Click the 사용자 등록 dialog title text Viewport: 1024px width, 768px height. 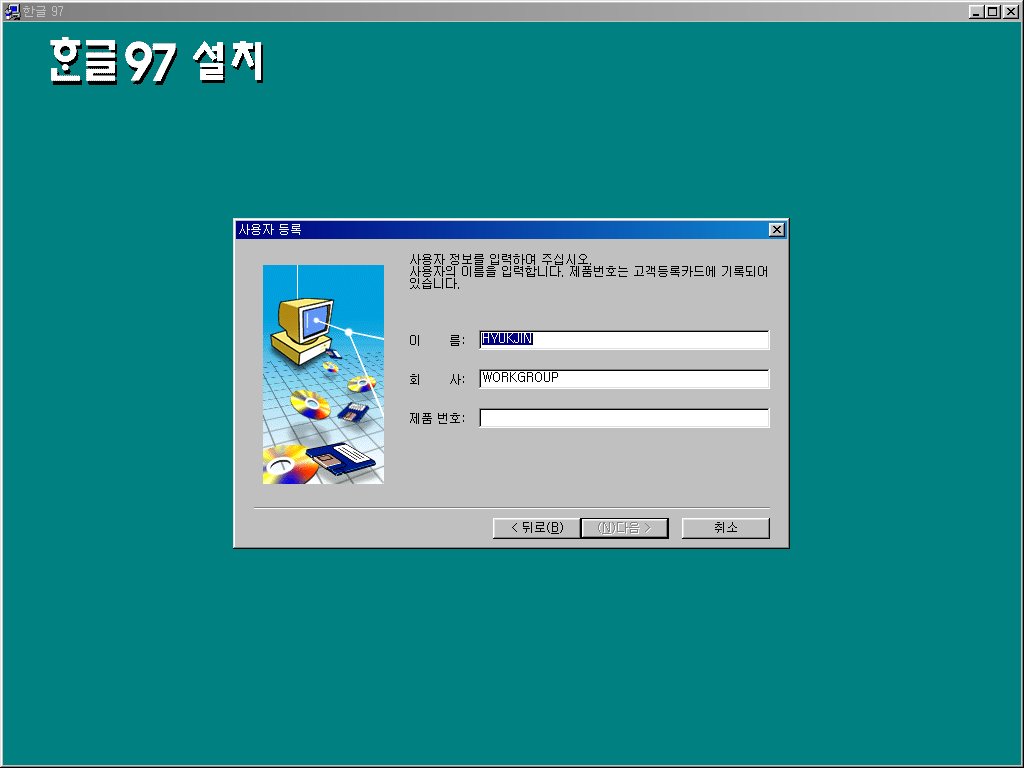pos(270,230)
